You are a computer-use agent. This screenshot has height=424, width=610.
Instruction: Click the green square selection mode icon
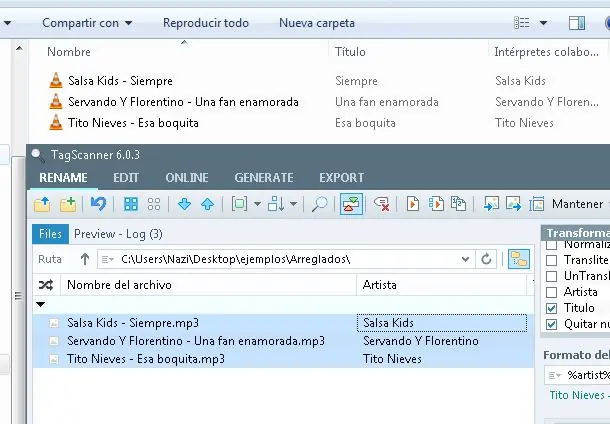[239, 204]
